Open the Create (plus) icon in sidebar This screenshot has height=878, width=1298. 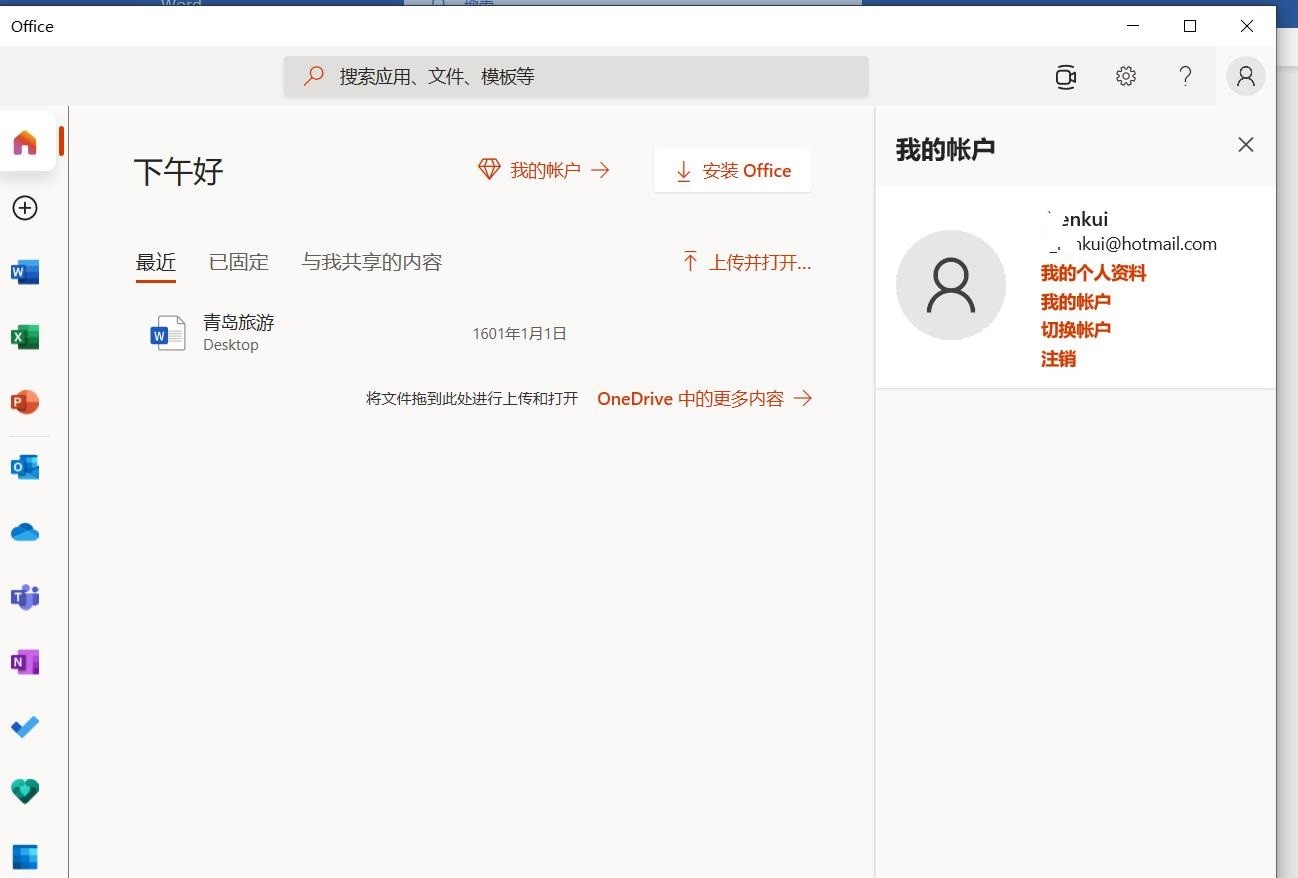click(x=25, y=207)
